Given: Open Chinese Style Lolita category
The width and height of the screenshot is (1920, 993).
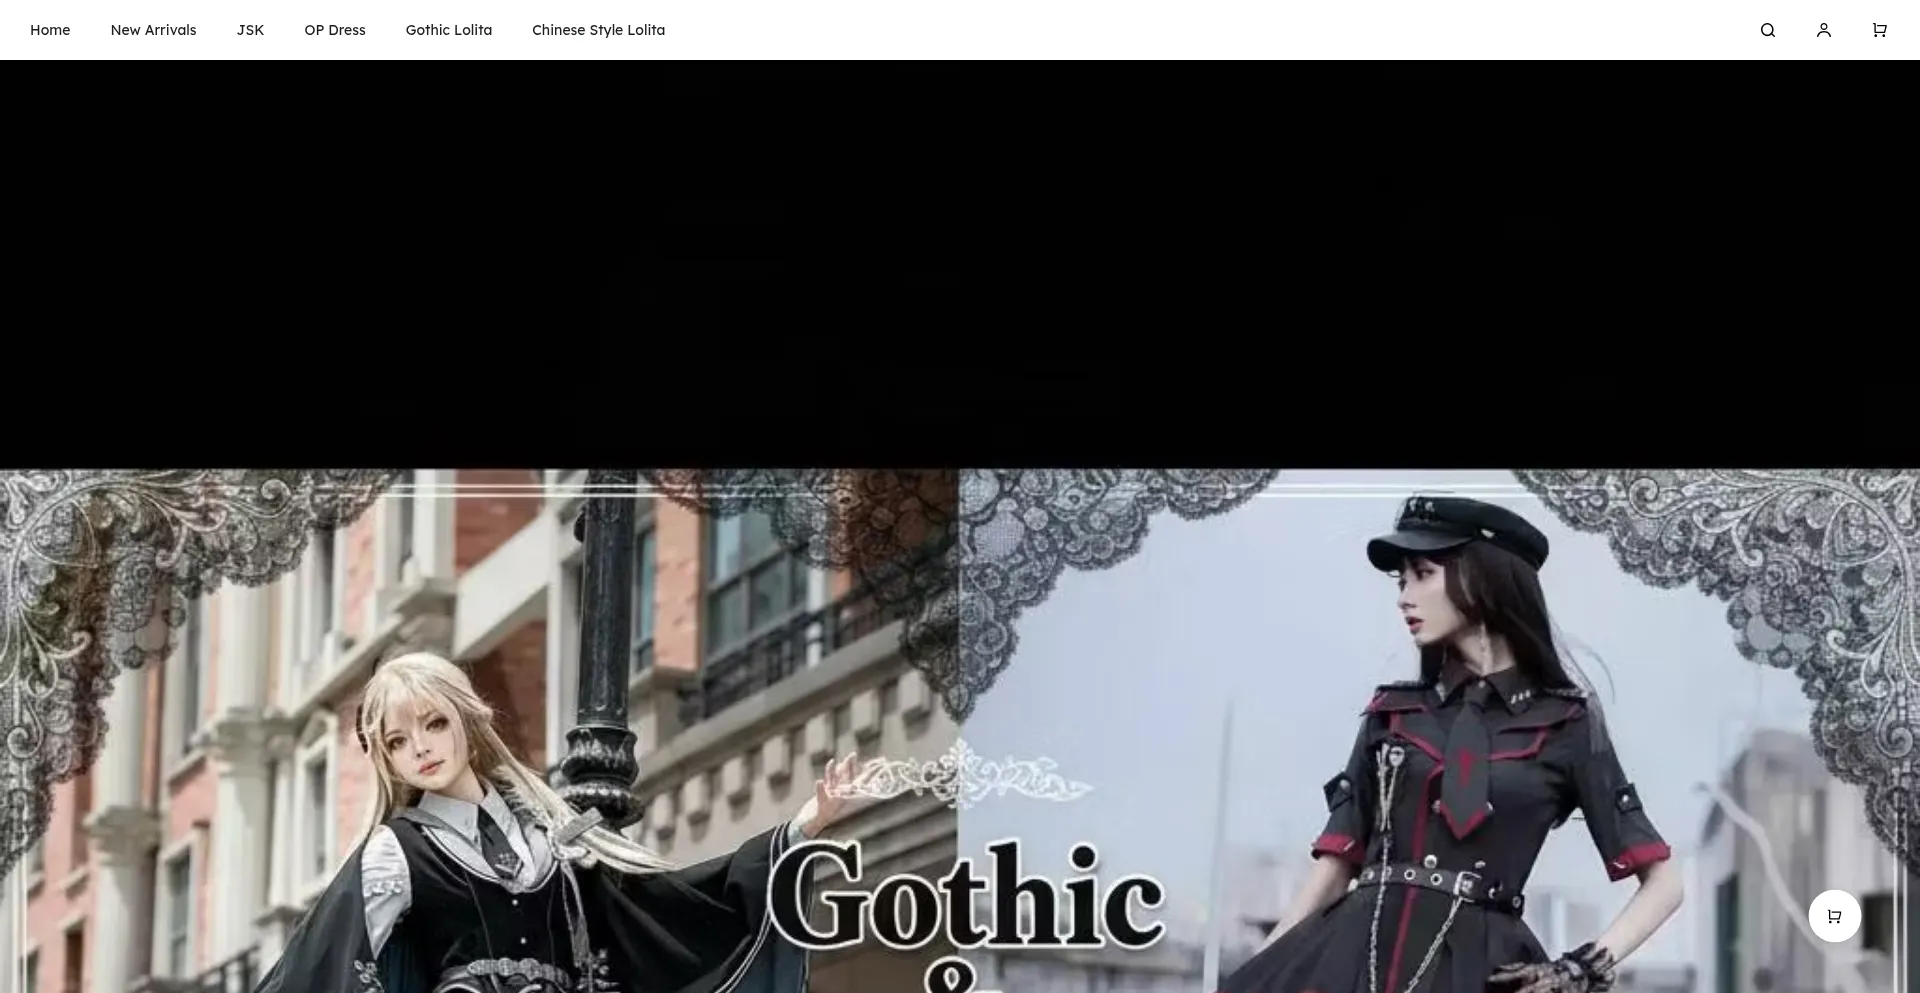Looking at the screenshot, I should click(598, 30).
